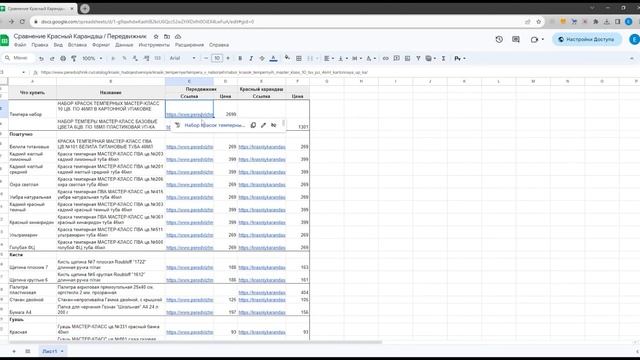Open merge cells dropdown

[x=312, y=58]
